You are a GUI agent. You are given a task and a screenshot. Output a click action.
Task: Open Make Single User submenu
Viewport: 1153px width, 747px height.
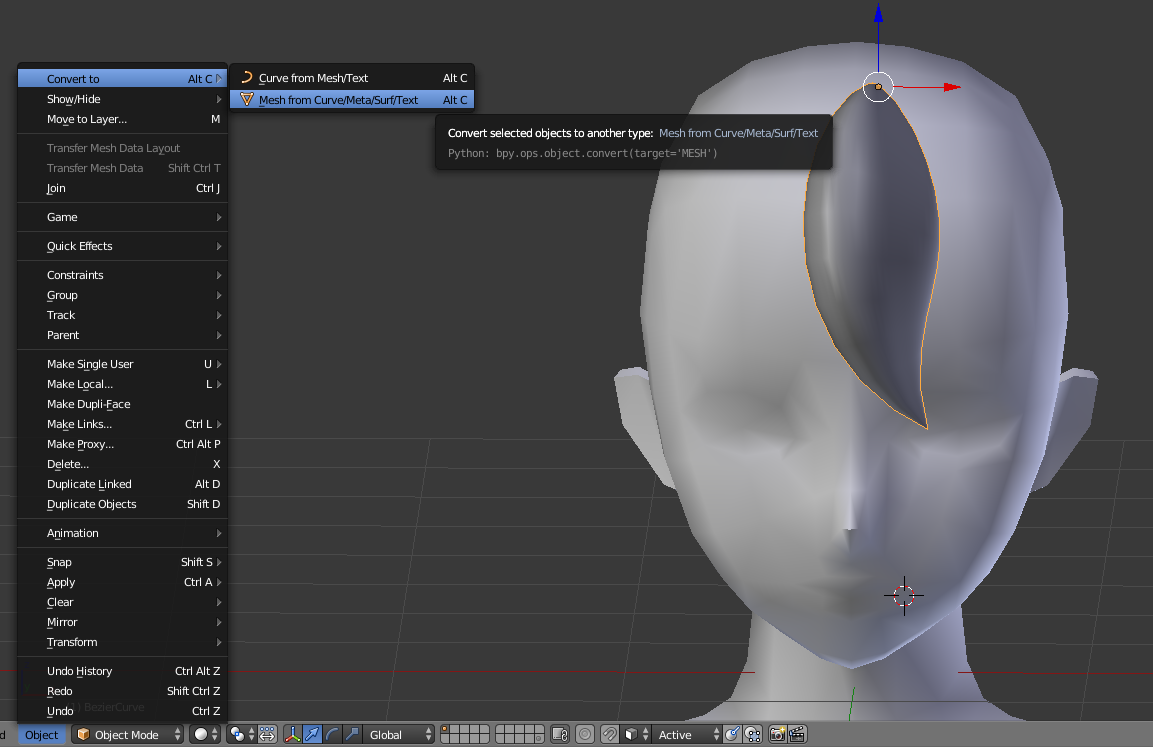pos(122,364)
